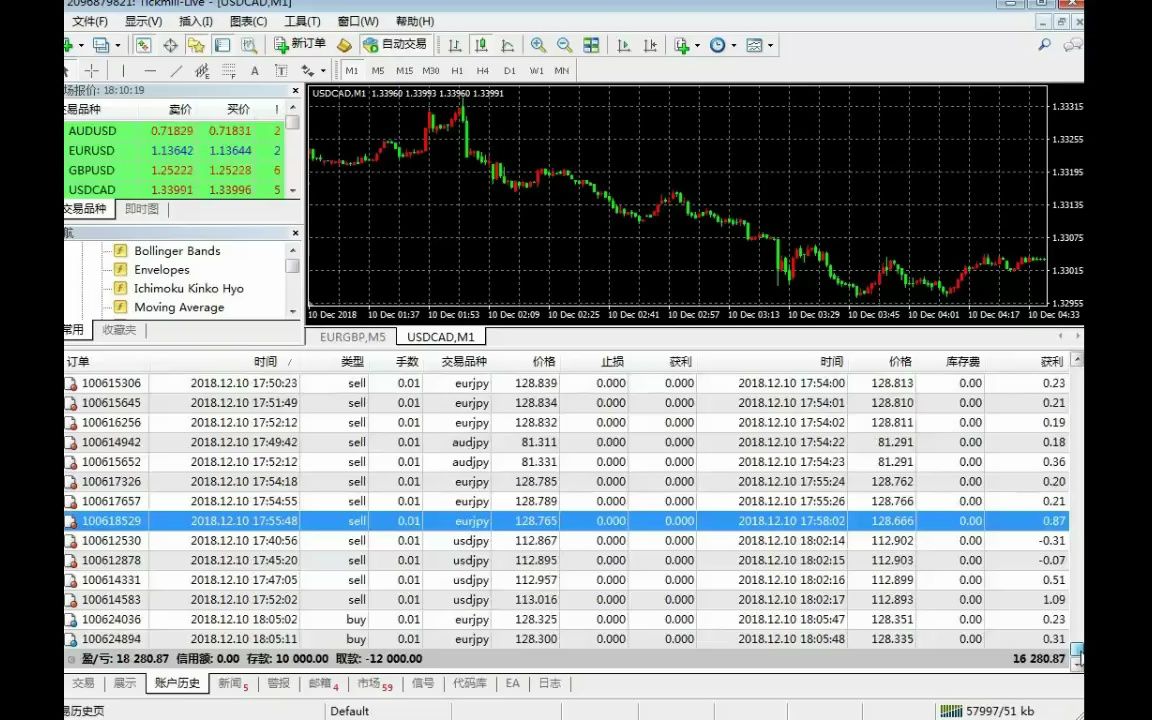1152x720 pixels.
Task: Open the Navigator star-folder icon
Action: 196,45
